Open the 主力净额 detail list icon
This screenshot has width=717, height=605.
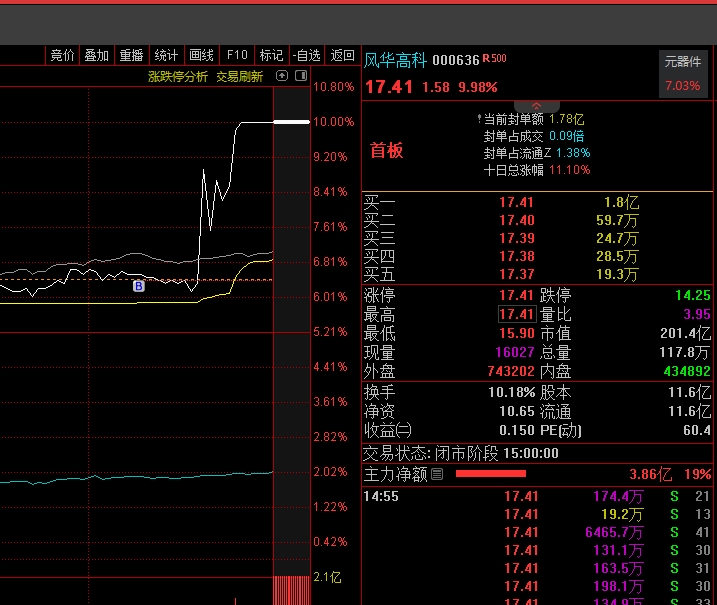click(437, 475)
